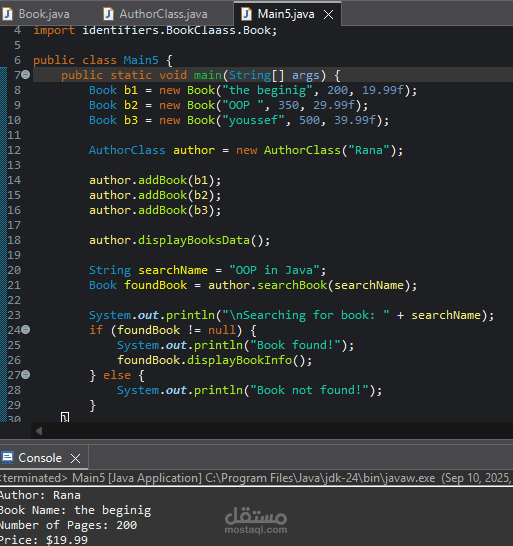
Task: Click the displayBooksData call on line 18
Action: pos(194,240)
